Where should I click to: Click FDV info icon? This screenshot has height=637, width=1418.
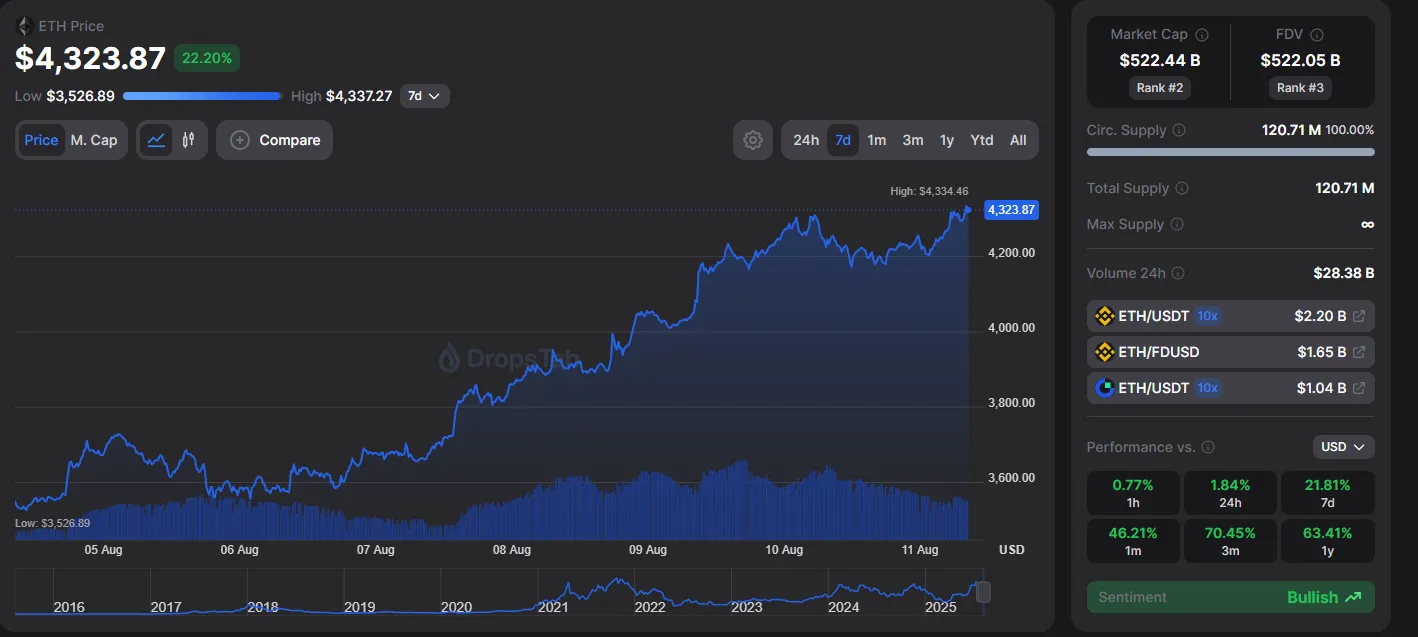[x=1317, y=35]
